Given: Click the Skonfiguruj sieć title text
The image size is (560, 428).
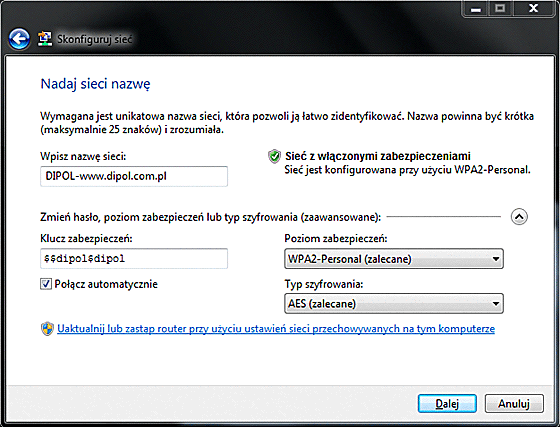Looking at the screenshot, I should click(x=95, y=39).
